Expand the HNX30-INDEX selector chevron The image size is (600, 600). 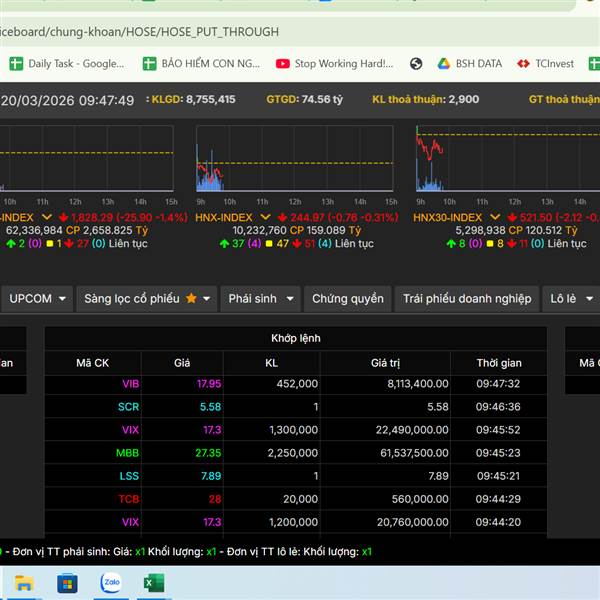coord(495,217)
